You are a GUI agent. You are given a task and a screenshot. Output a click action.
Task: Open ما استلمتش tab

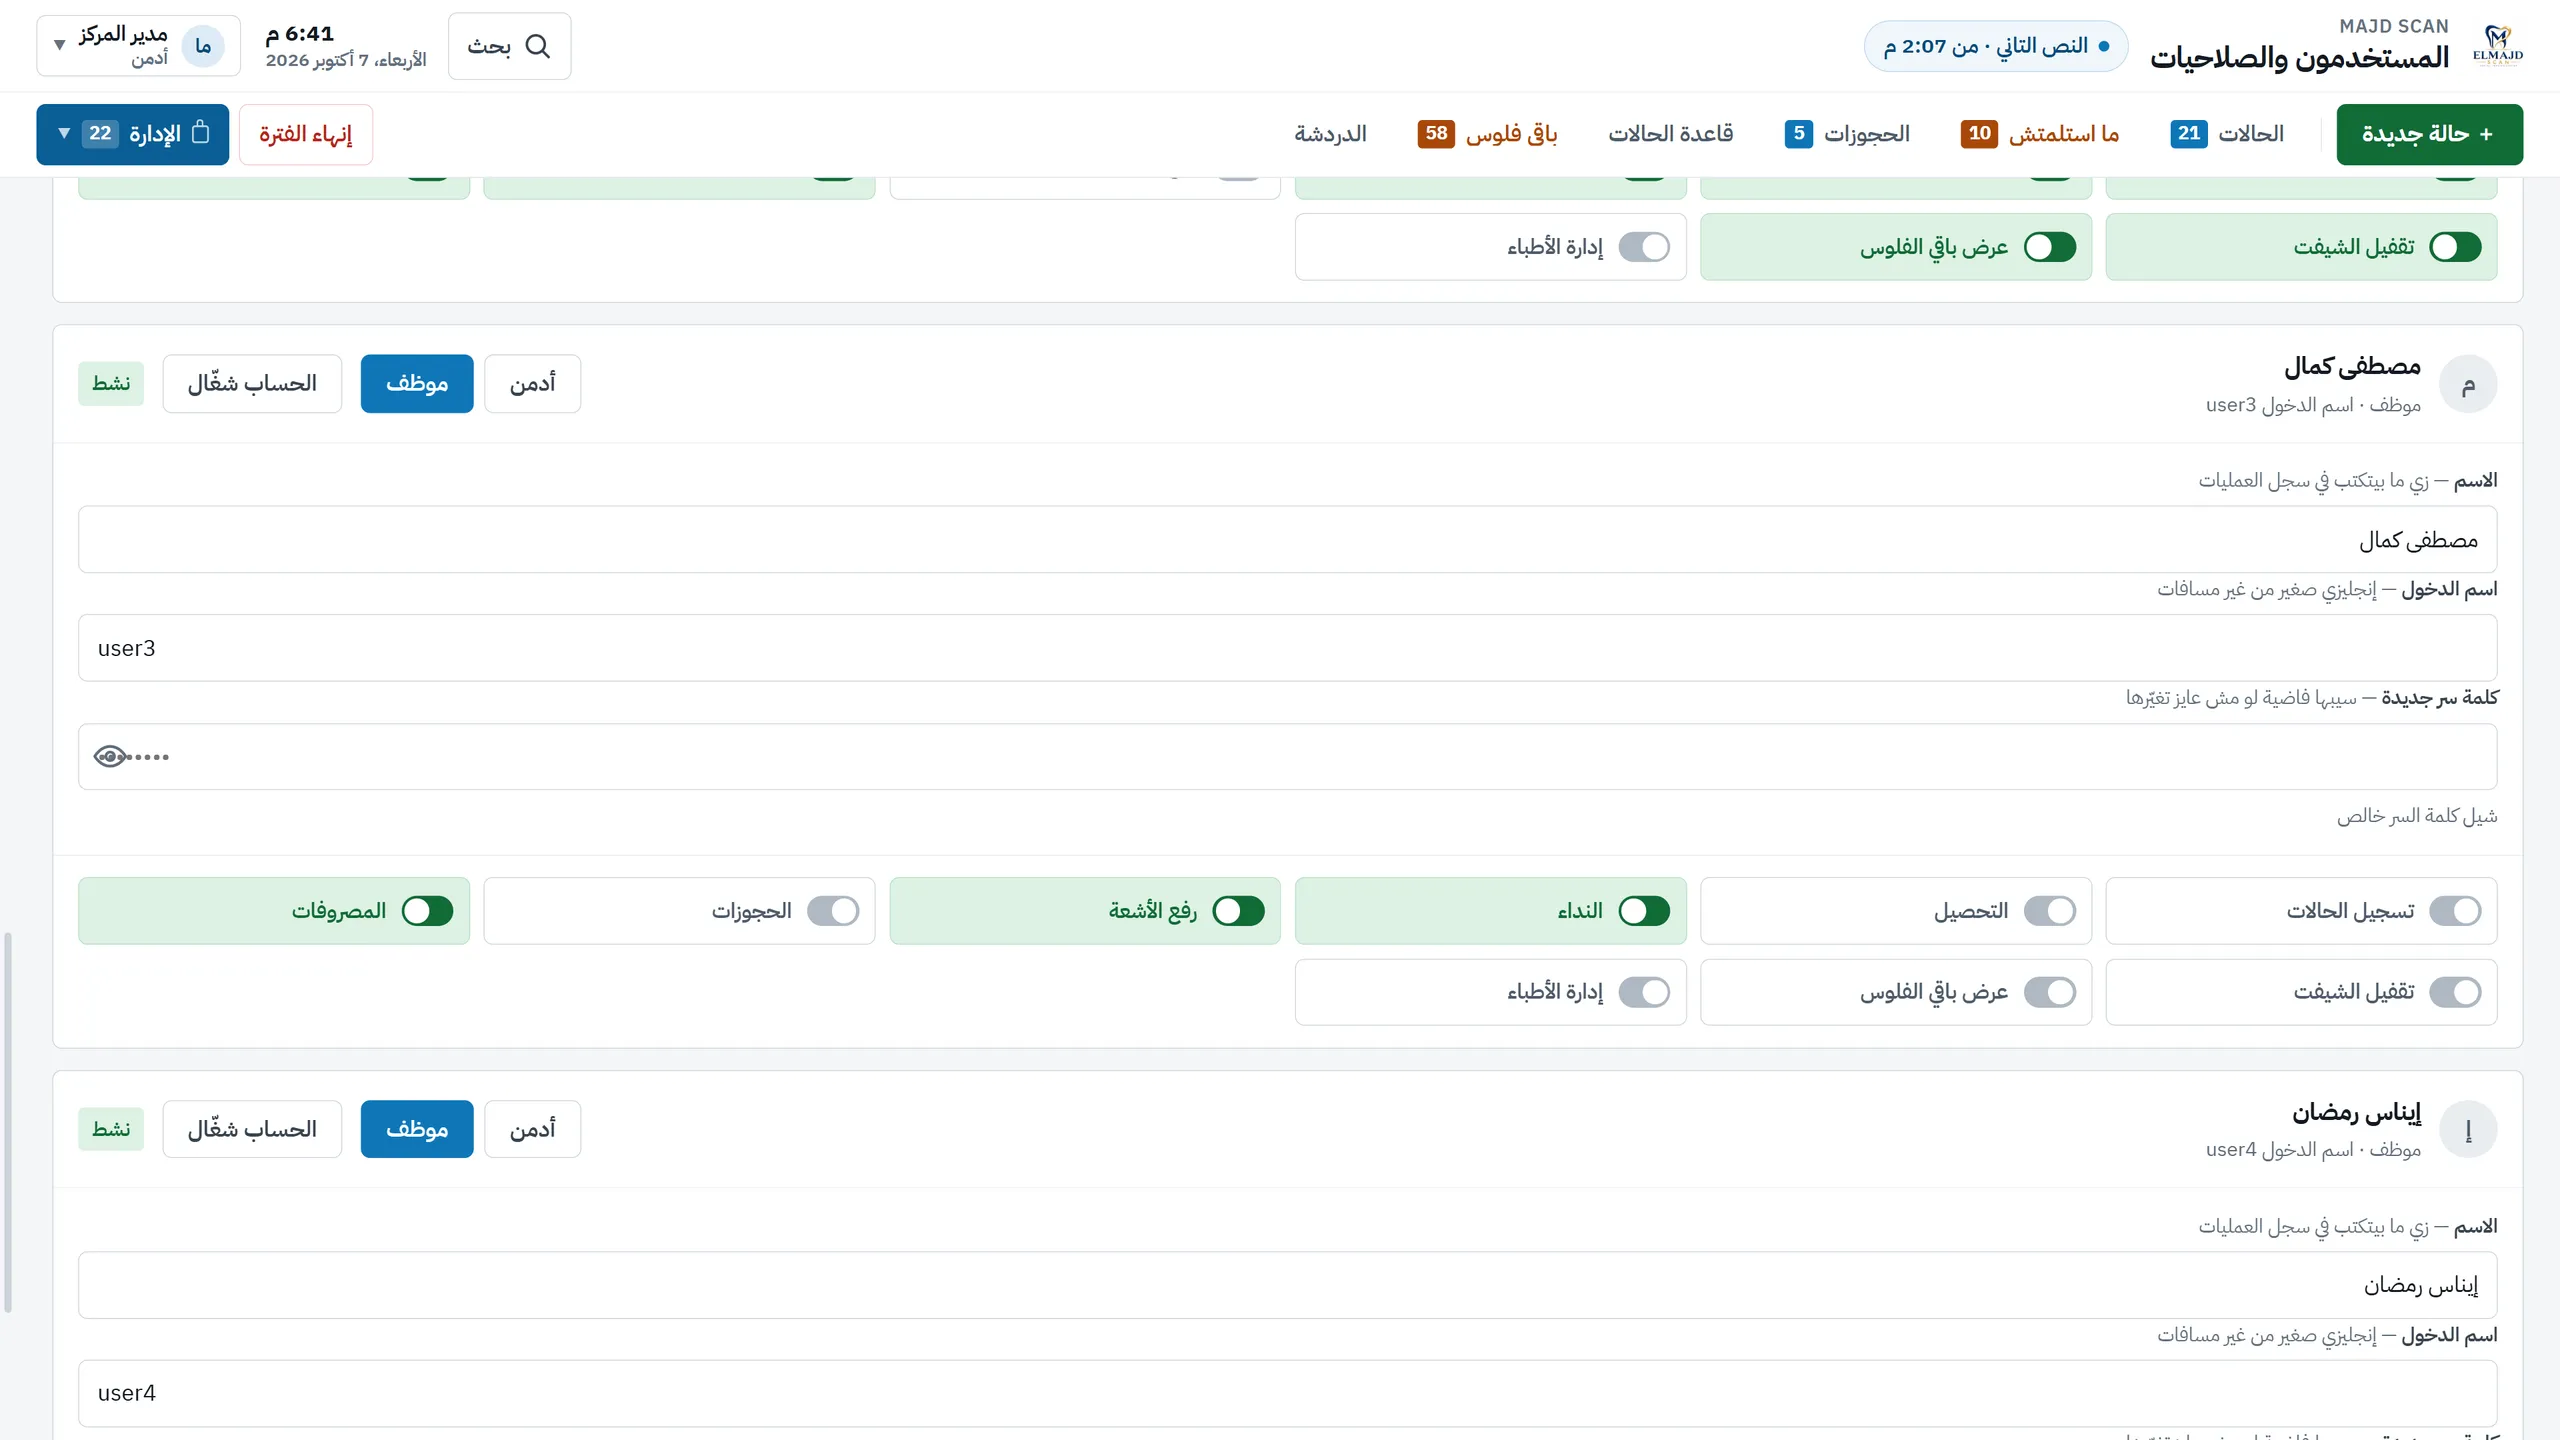coord(2039,133)
